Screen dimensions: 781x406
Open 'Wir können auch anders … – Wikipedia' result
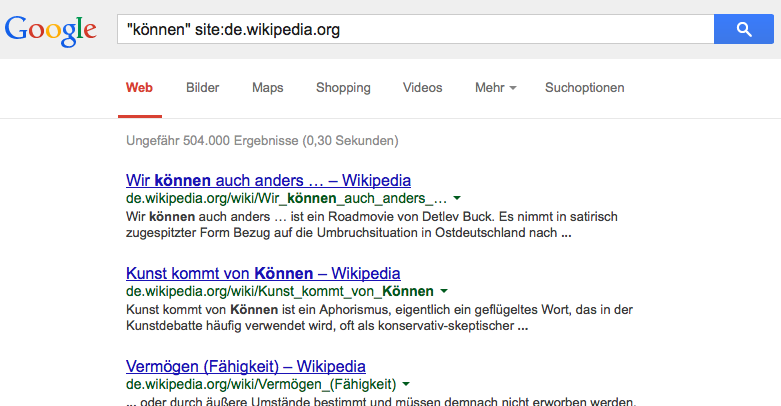[268, 180]
